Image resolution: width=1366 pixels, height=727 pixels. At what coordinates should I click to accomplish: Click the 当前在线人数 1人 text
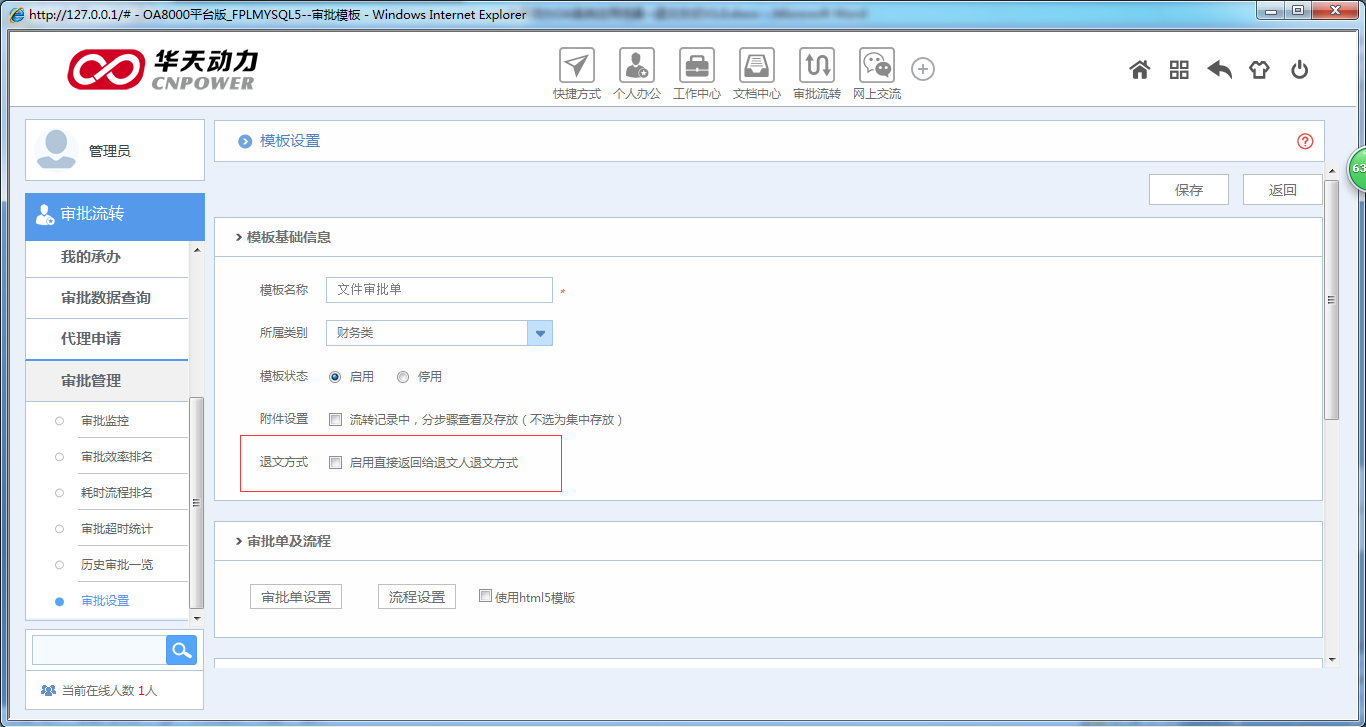pyautogui.click(x=109, y=690)
